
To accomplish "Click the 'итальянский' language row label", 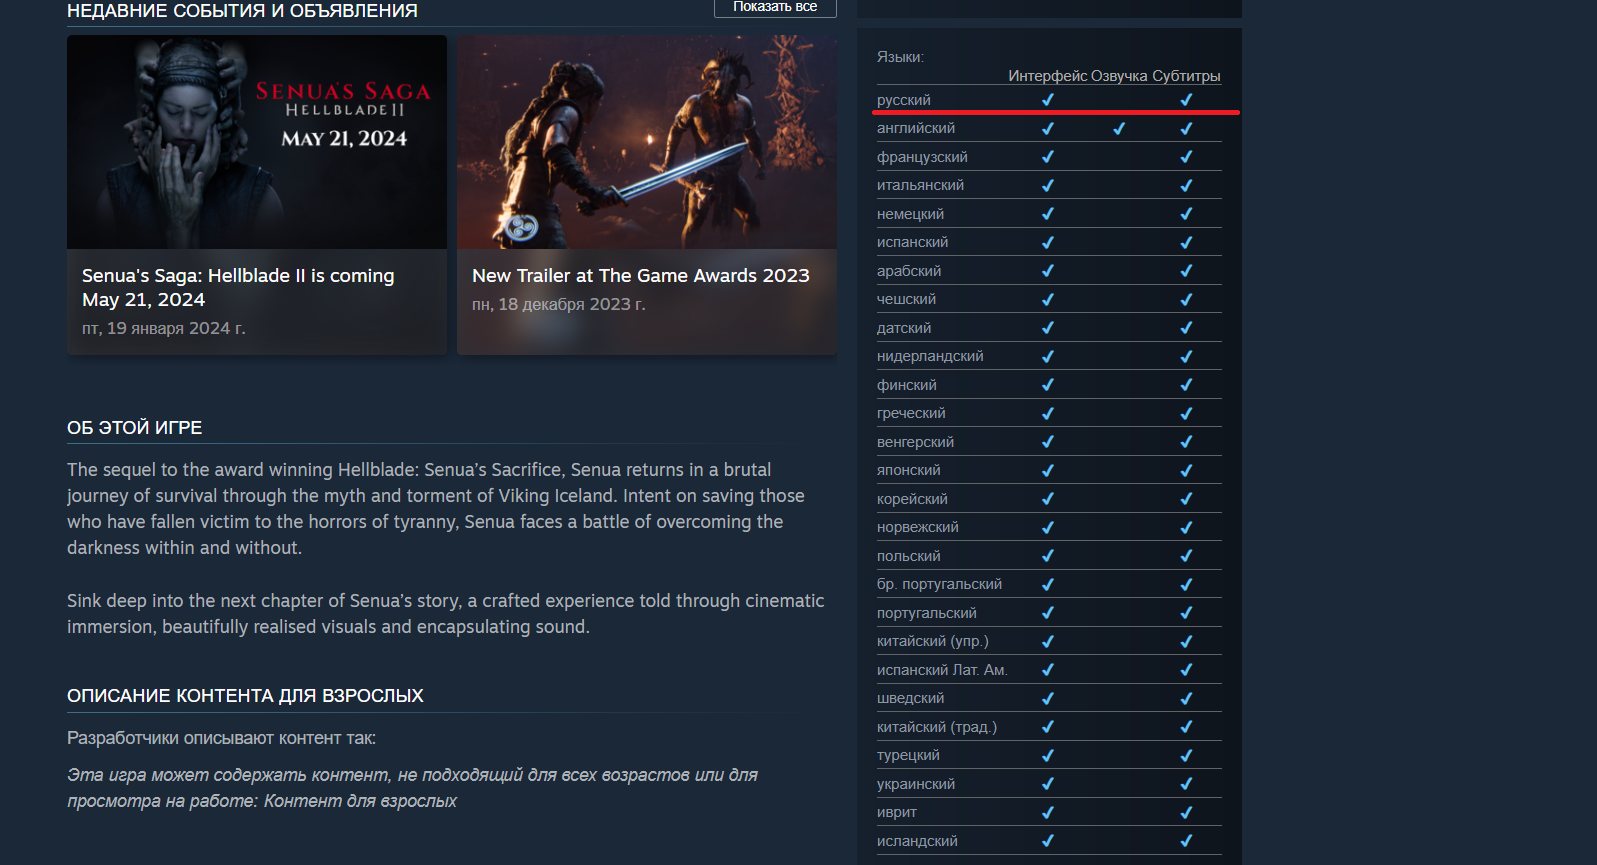I will 920,185.
